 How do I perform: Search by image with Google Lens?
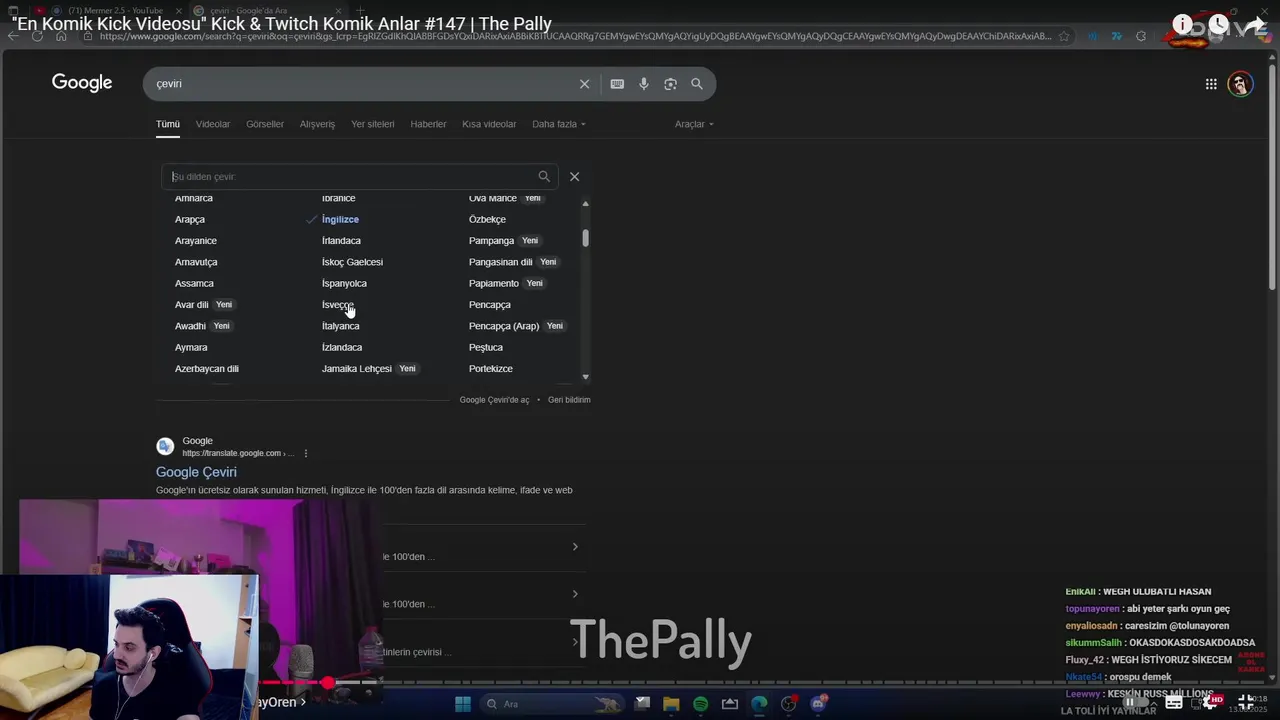pyautogui.click(x=670, y=84)
